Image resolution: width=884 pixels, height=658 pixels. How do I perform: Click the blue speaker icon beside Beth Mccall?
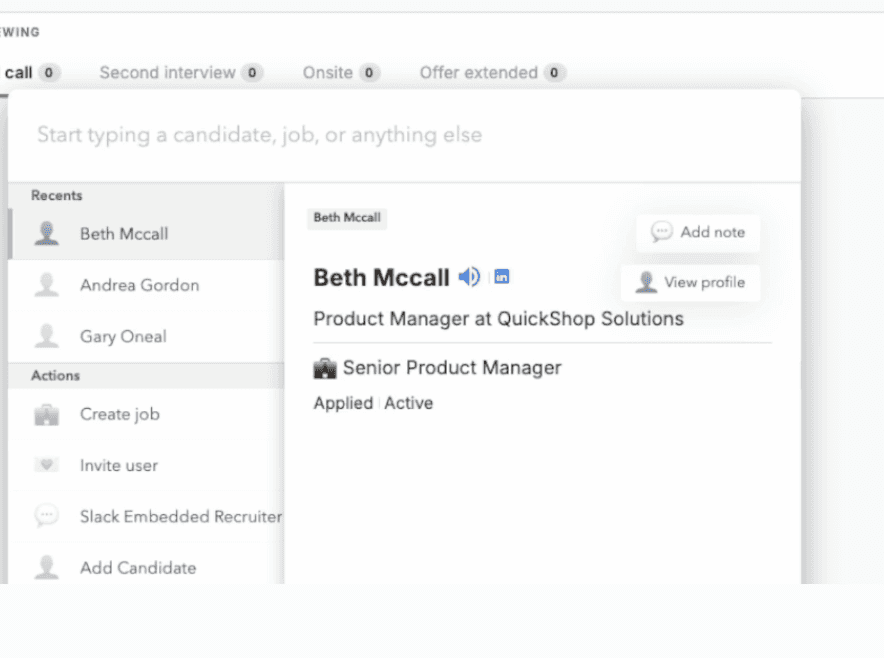point(469,277)
